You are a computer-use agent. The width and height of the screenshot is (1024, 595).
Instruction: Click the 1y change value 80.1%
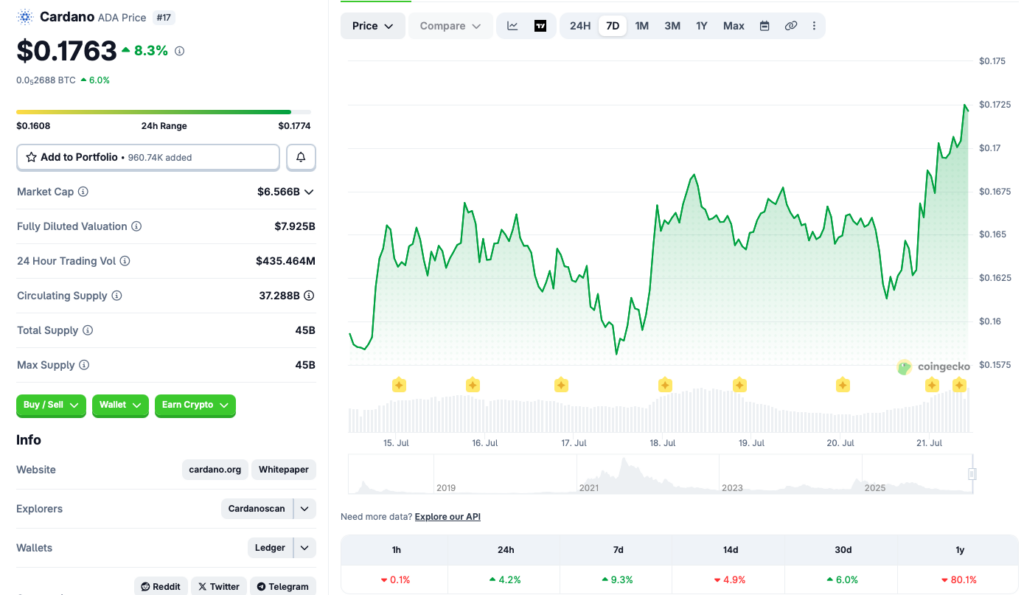point(959,580)
